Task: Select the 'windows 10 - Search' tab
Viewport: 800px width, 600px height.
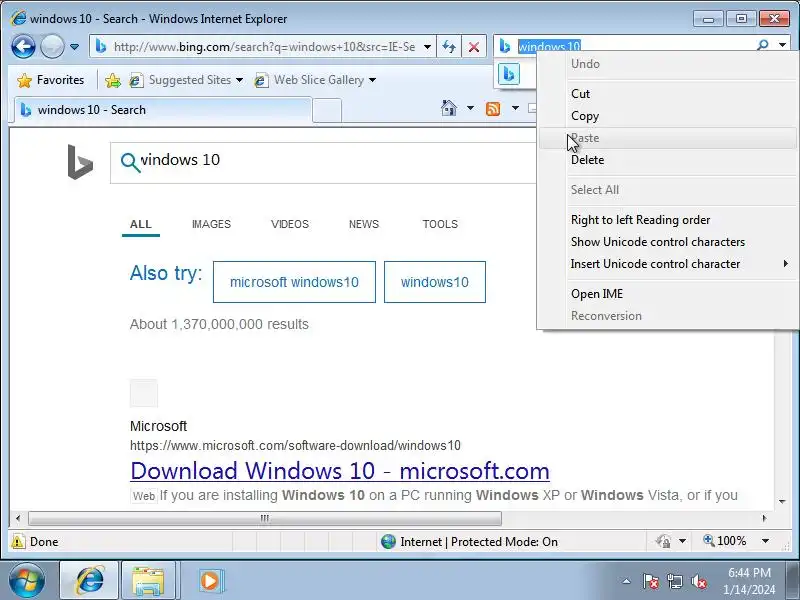Action: tap(163, 110)
